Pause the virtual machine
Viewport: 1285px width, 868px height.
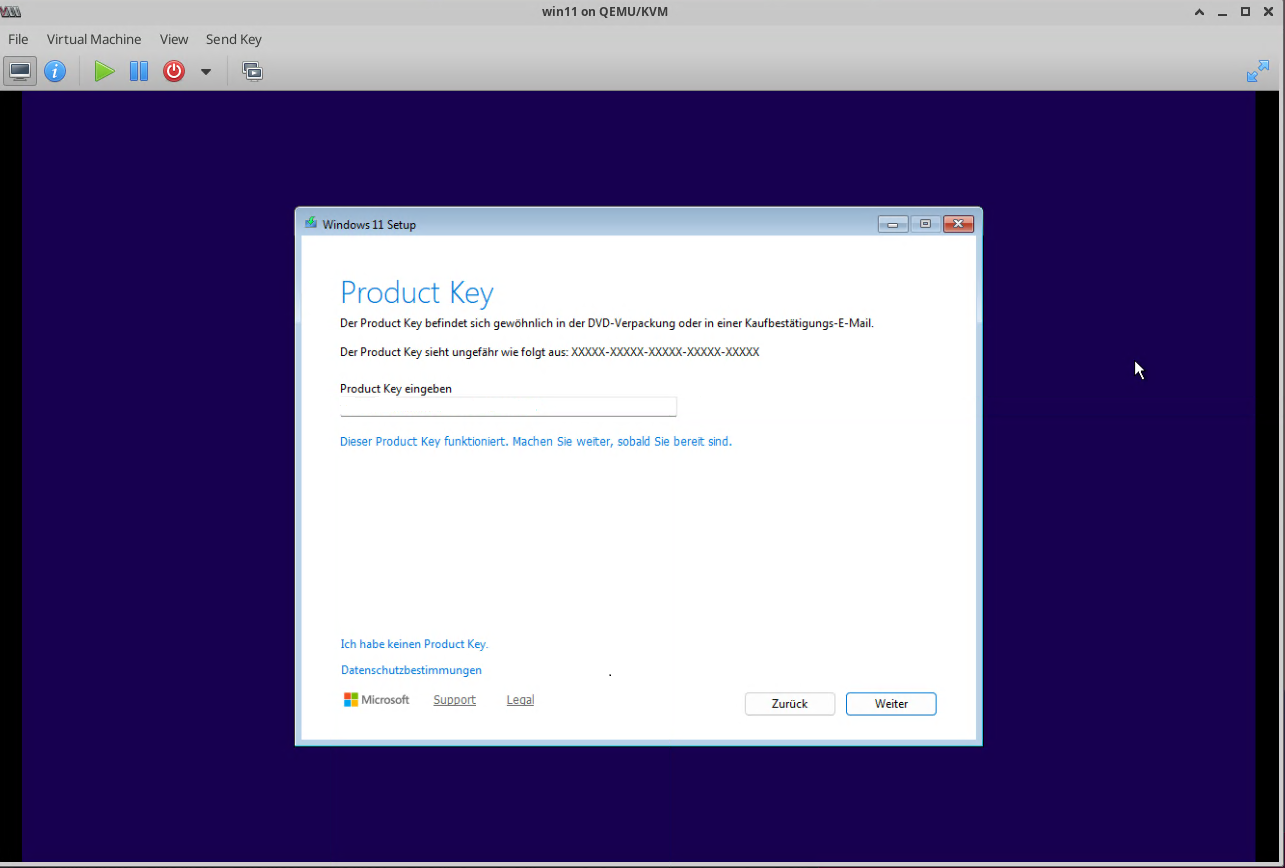click(x=139, y=71)
